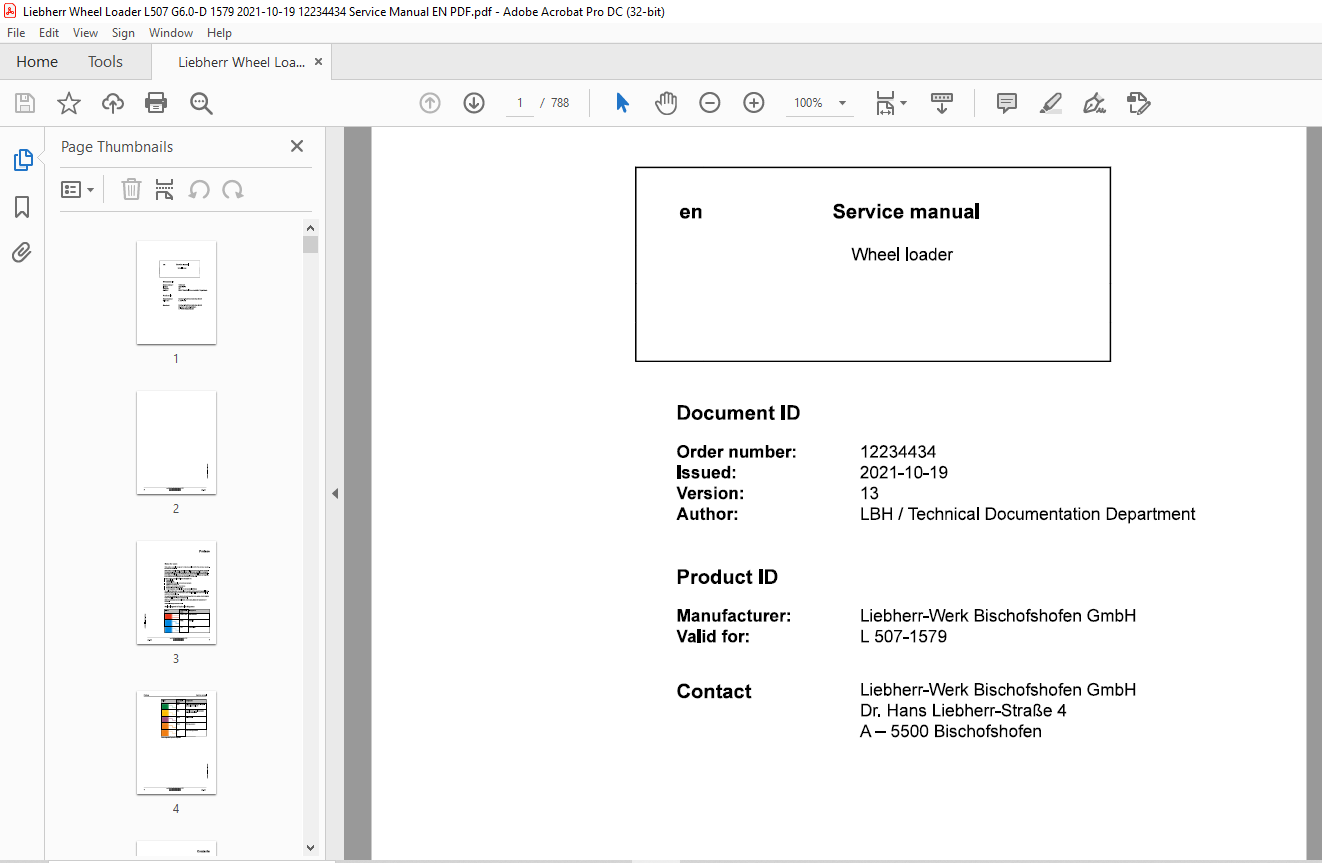1322x863 pixels.
Task: Activate the Selection arrow tool
Action: point(622,103)
